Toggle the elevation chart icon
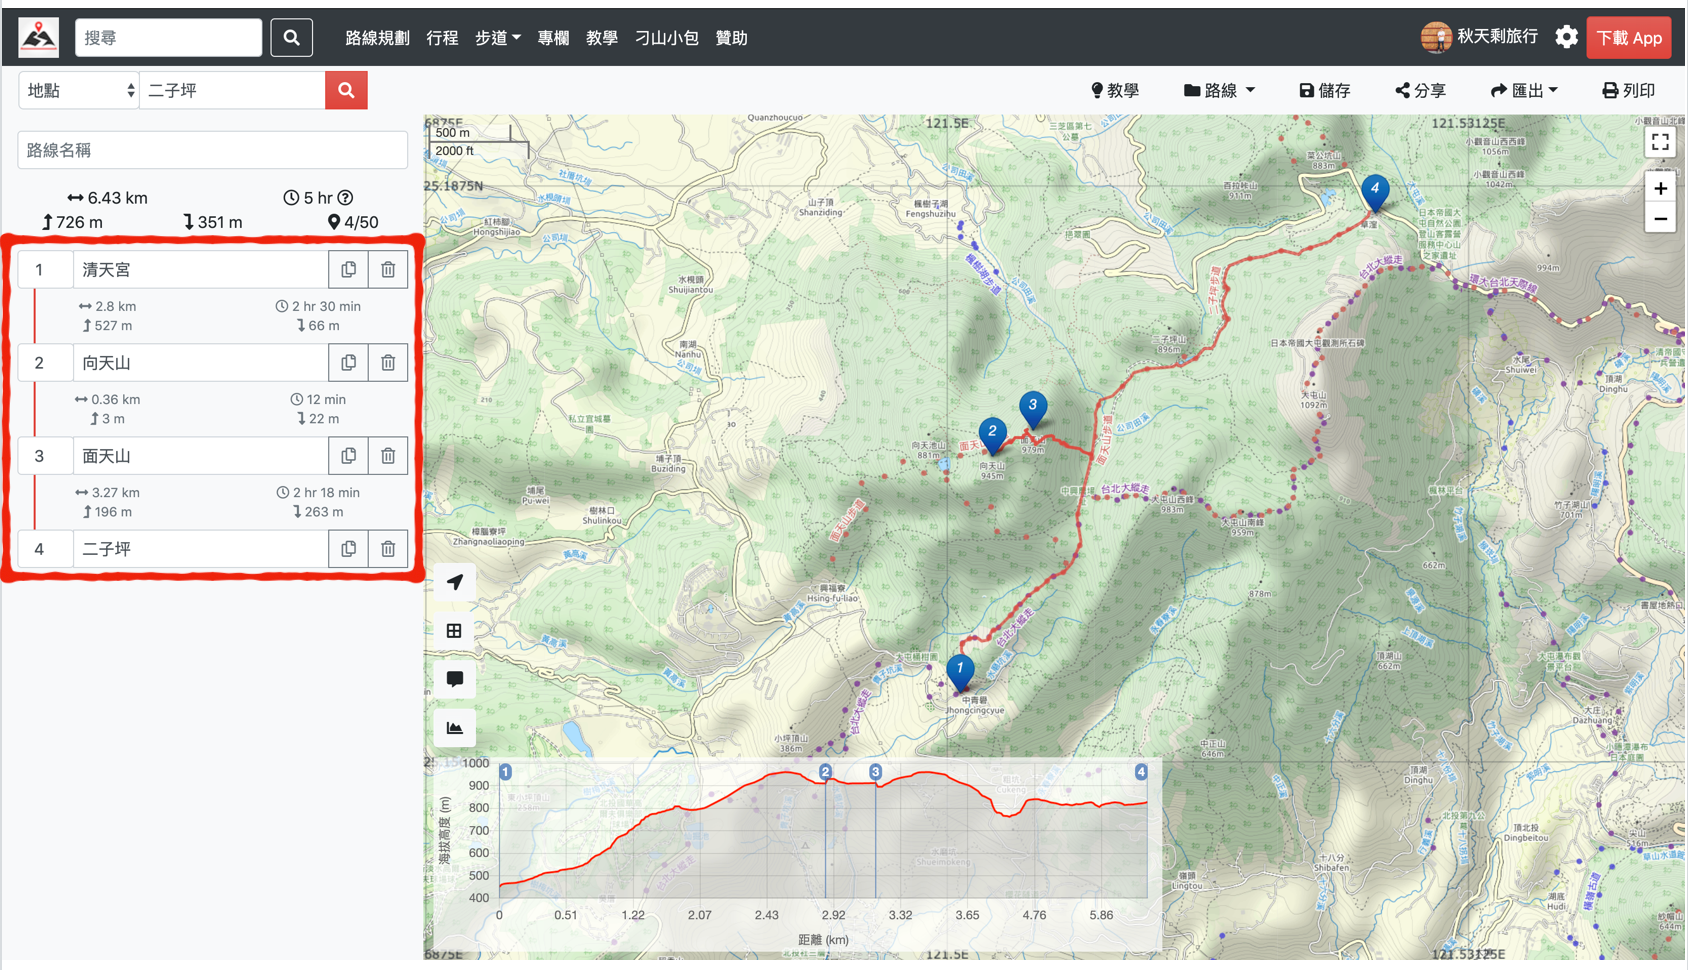Image resolution: width=1688 pixels, height=970 pixels. tap(455, 728)
